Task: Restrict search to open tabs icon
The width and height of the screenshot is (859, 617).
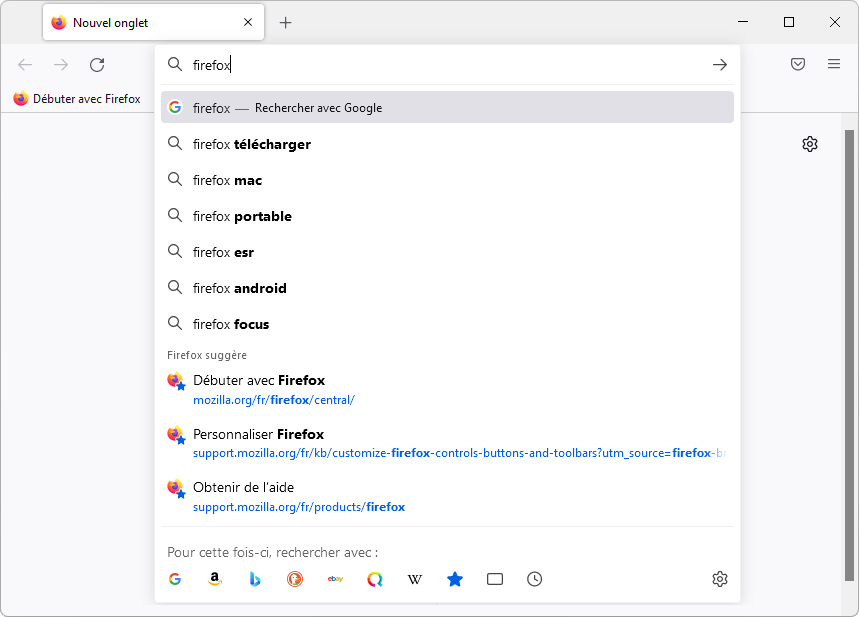Action: 495,579
